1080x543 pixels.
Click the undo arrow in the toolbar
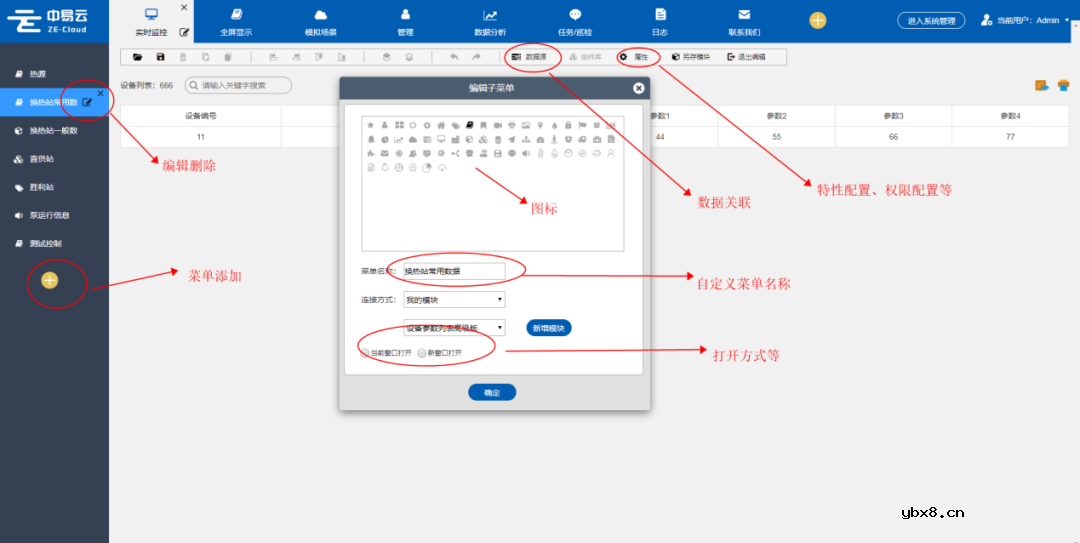(454, 57)
